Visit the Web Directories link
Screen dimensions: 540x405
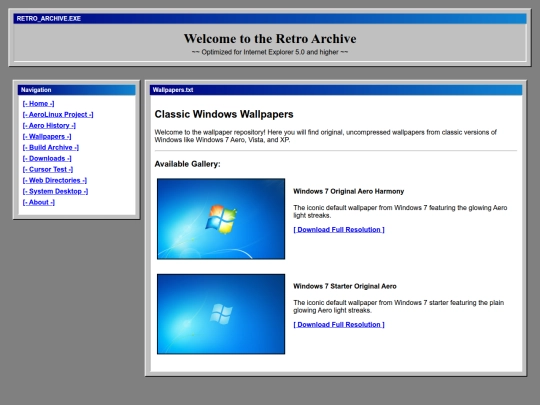click(x=55, y=180)
